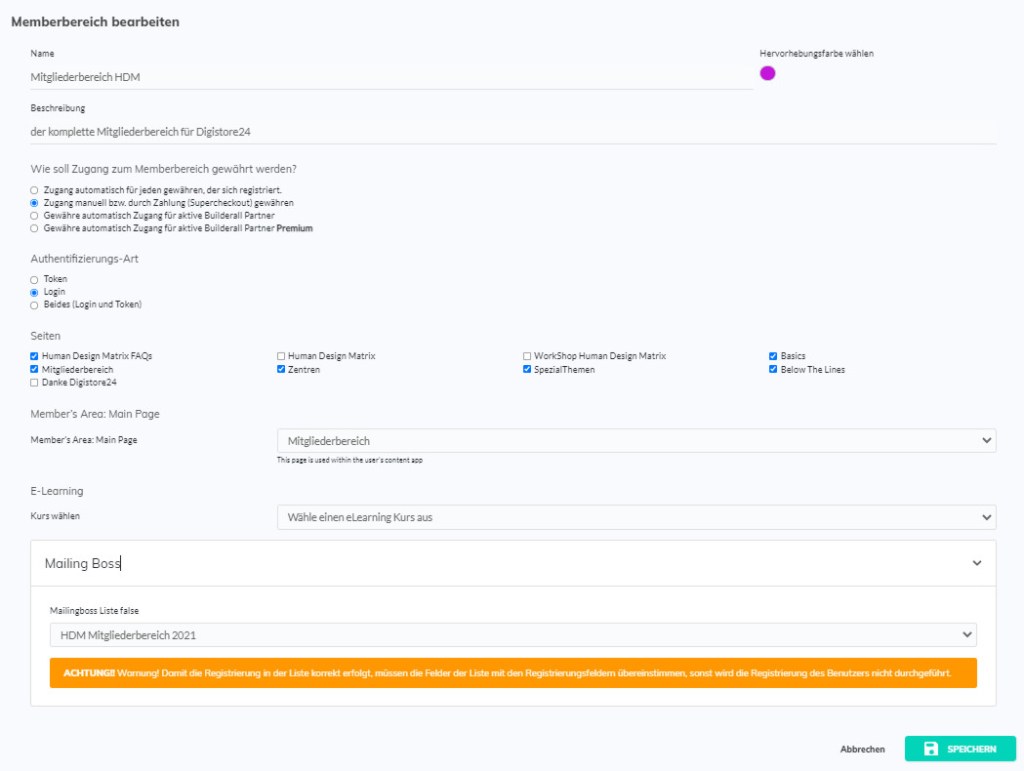The width and height of the screenshot is (1024, 771).
Task: Click the floppy disk icon on Speichern
Action: tap(930, 749)
